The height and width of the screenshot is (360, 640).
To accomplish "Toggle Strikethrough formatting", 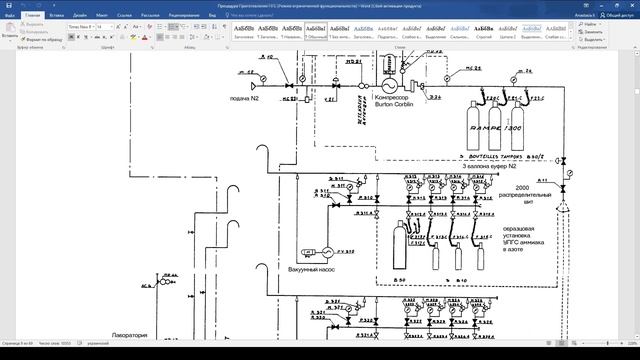I will pyautogui.click(x=97, y=37).
